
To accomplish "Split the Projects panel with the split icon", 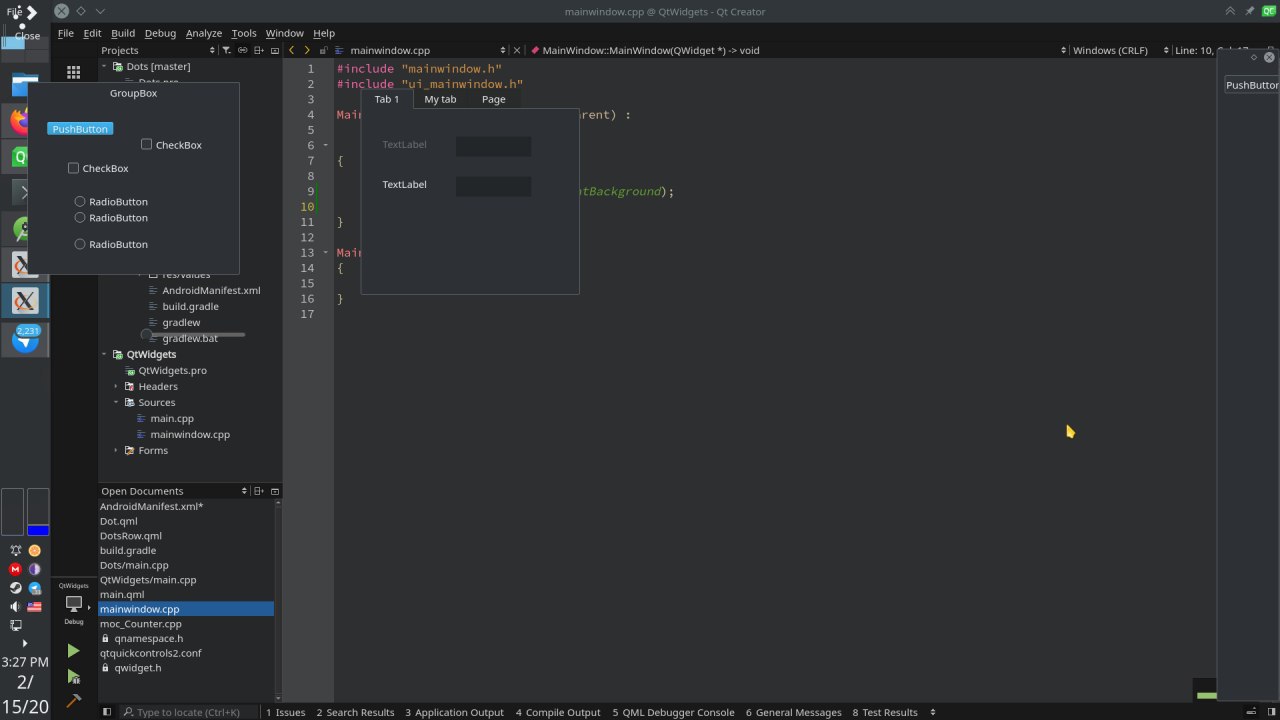I will tap(259, 50).
